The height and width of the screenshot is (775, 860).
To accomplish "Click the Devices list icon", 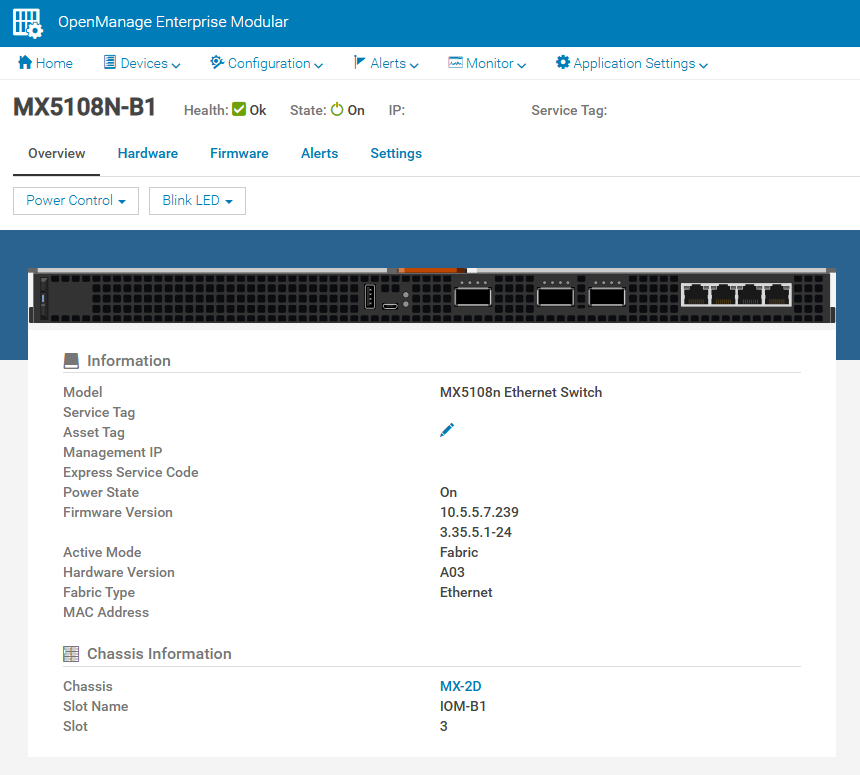I will 110,63.
